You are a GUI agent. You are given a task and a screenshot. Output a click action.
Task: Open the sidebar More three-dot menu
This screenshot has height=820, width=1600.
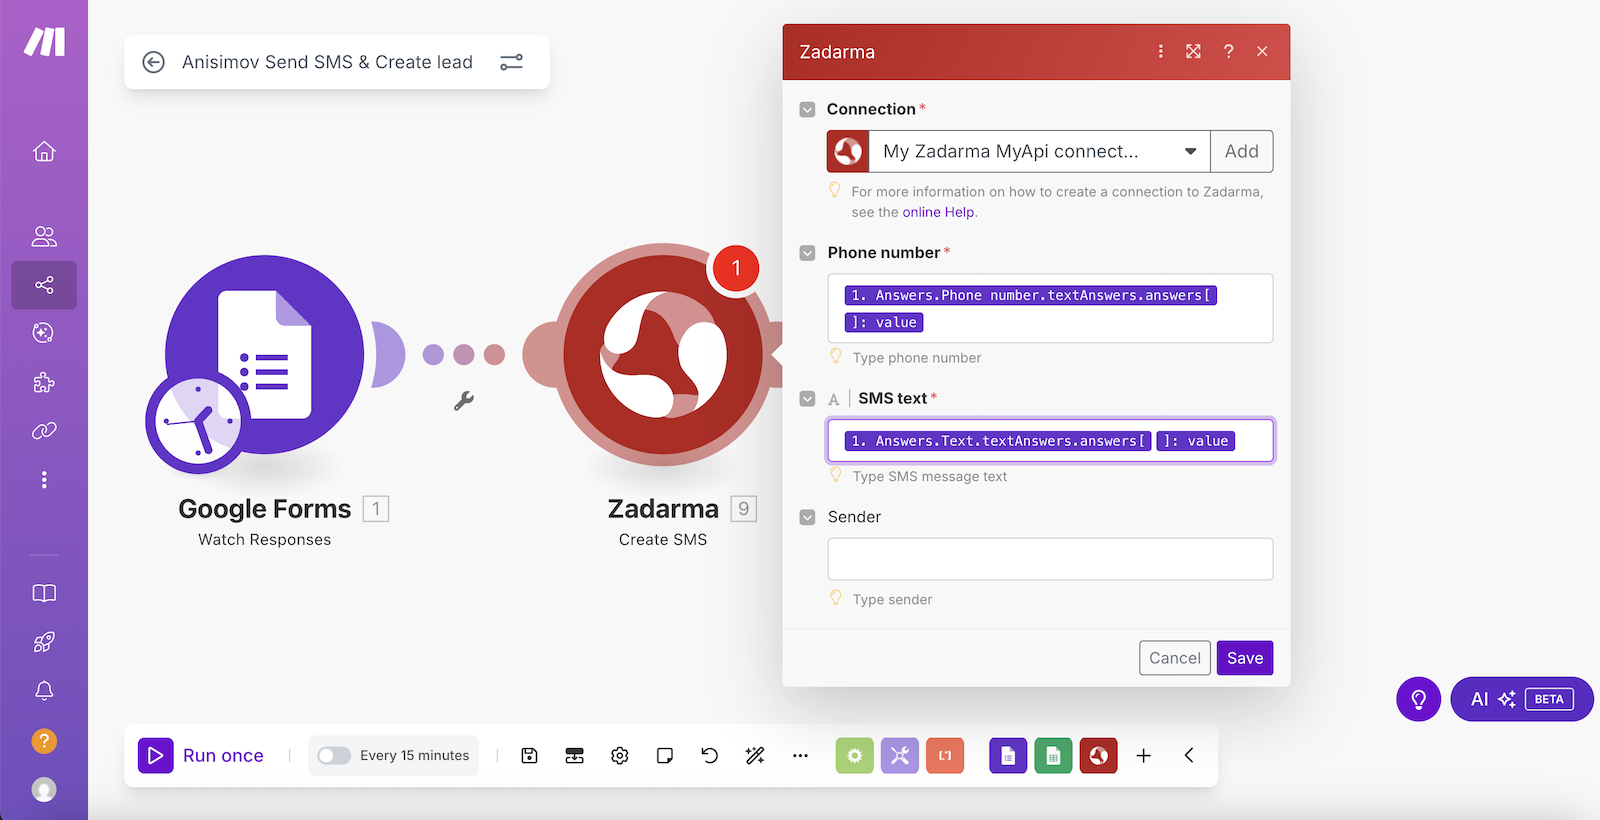pyautogui.click(x=44, y=480)
